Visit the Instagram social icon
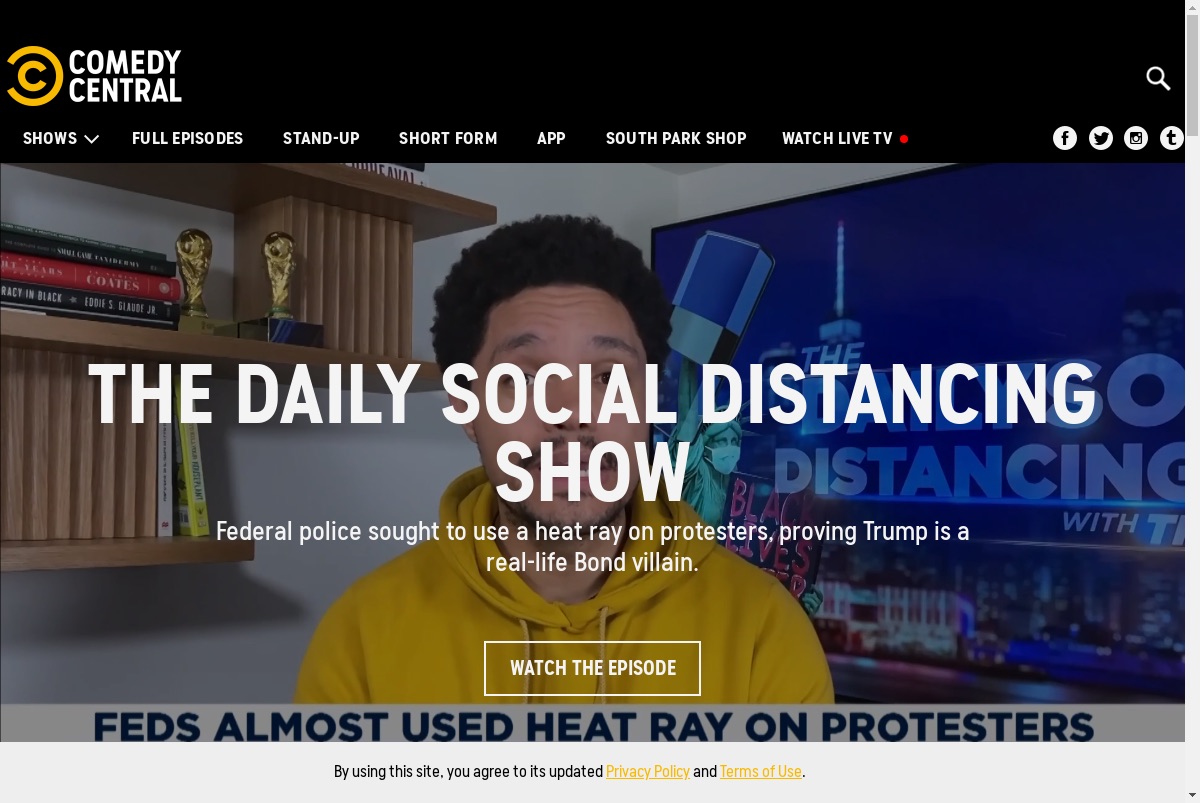The height and width of the screenshot is (803, 1200). coord(1136,138)
